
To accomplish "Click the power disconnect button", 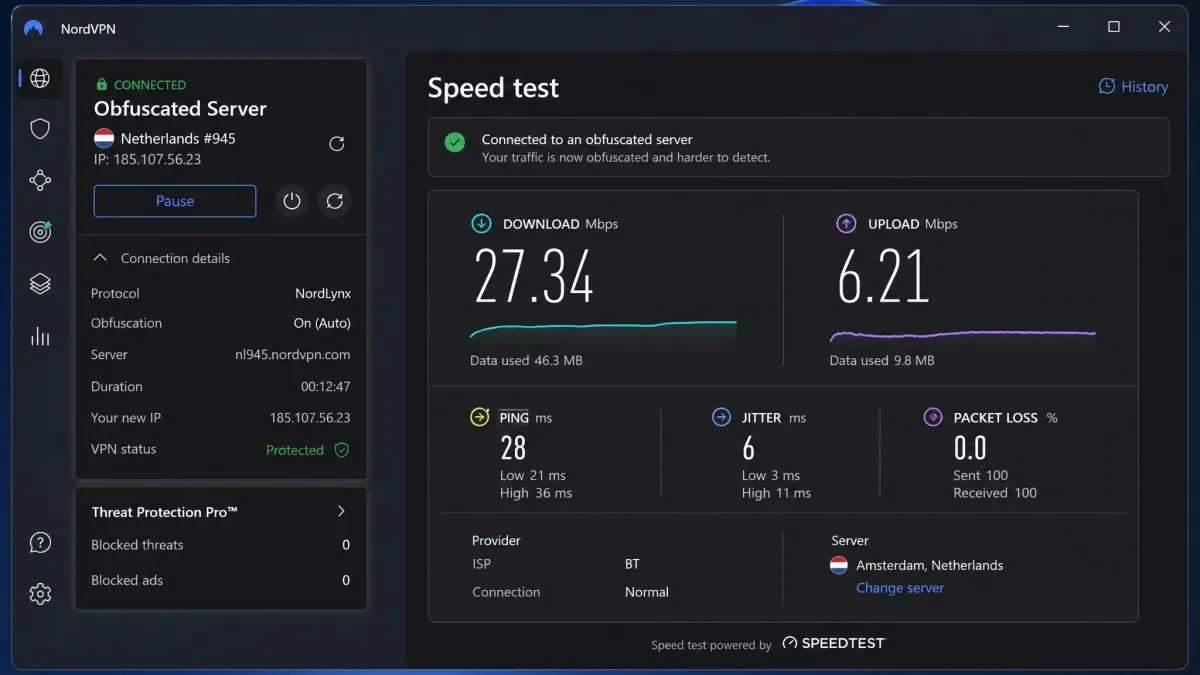I will point(292,201).
